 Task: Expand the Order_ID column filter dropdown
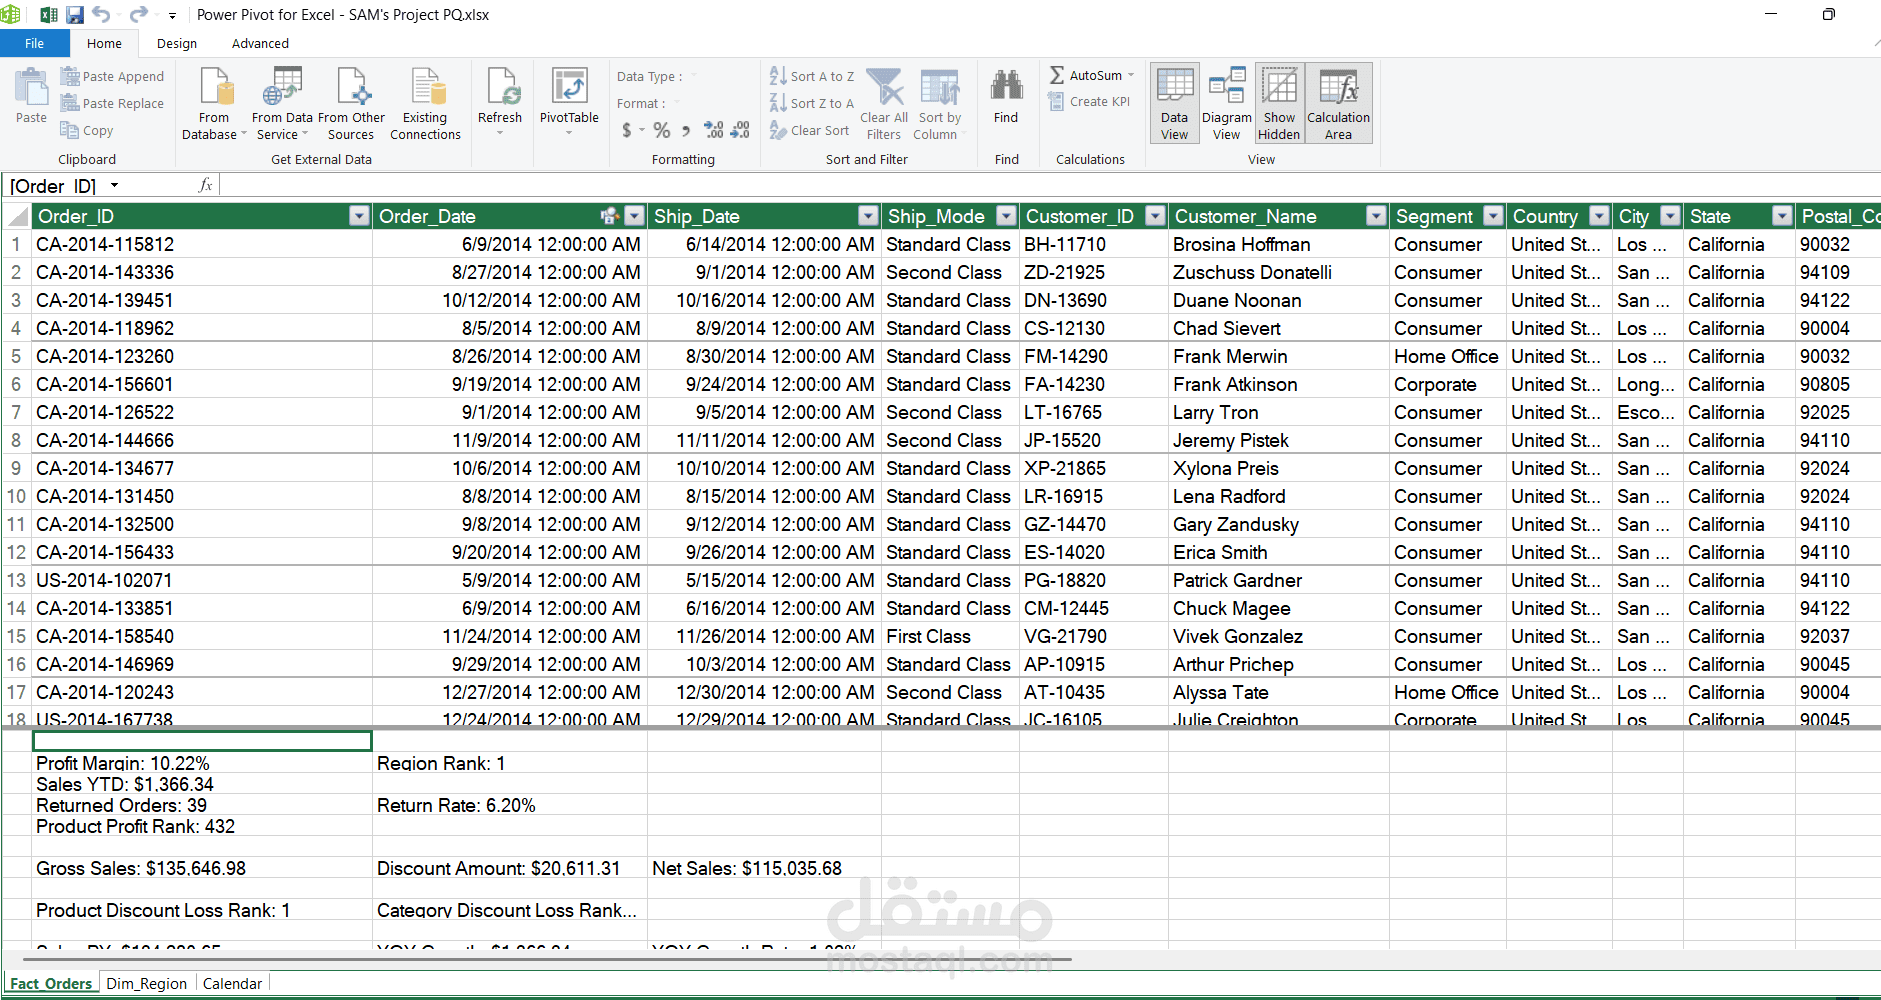(359, 216)
